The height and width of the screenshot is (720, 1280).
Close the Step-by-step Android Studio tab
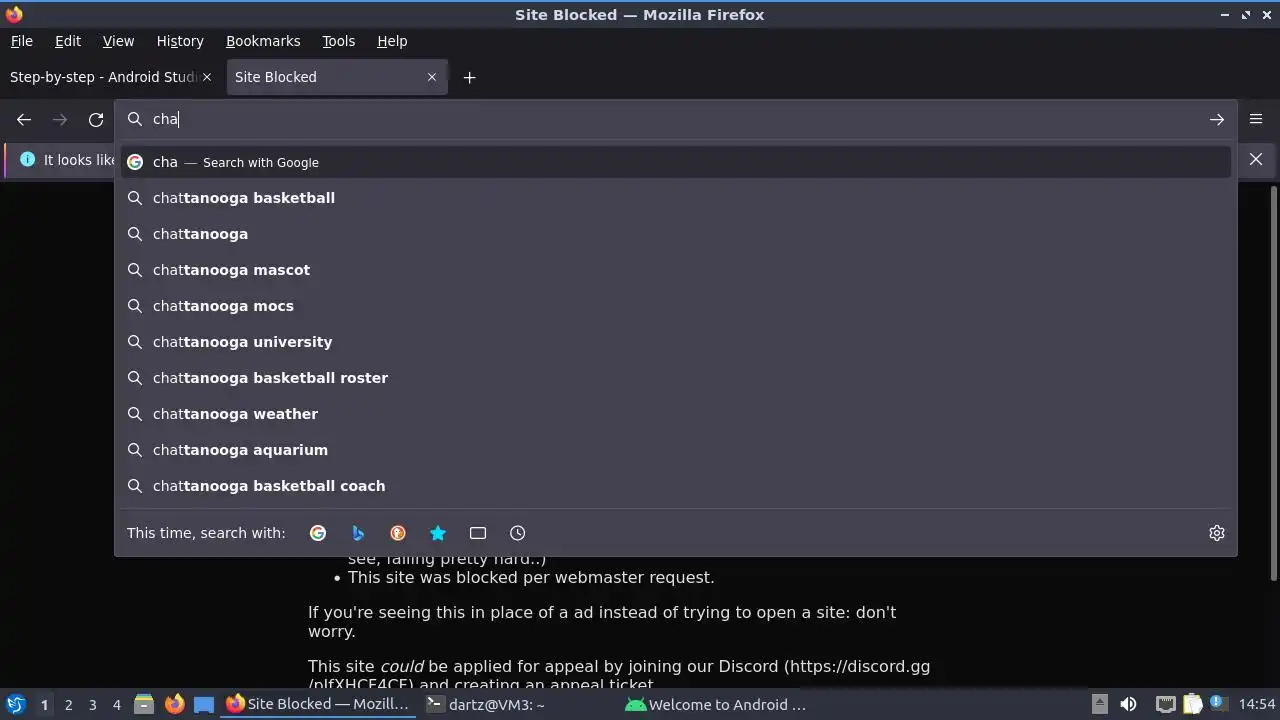click(207, 77)
